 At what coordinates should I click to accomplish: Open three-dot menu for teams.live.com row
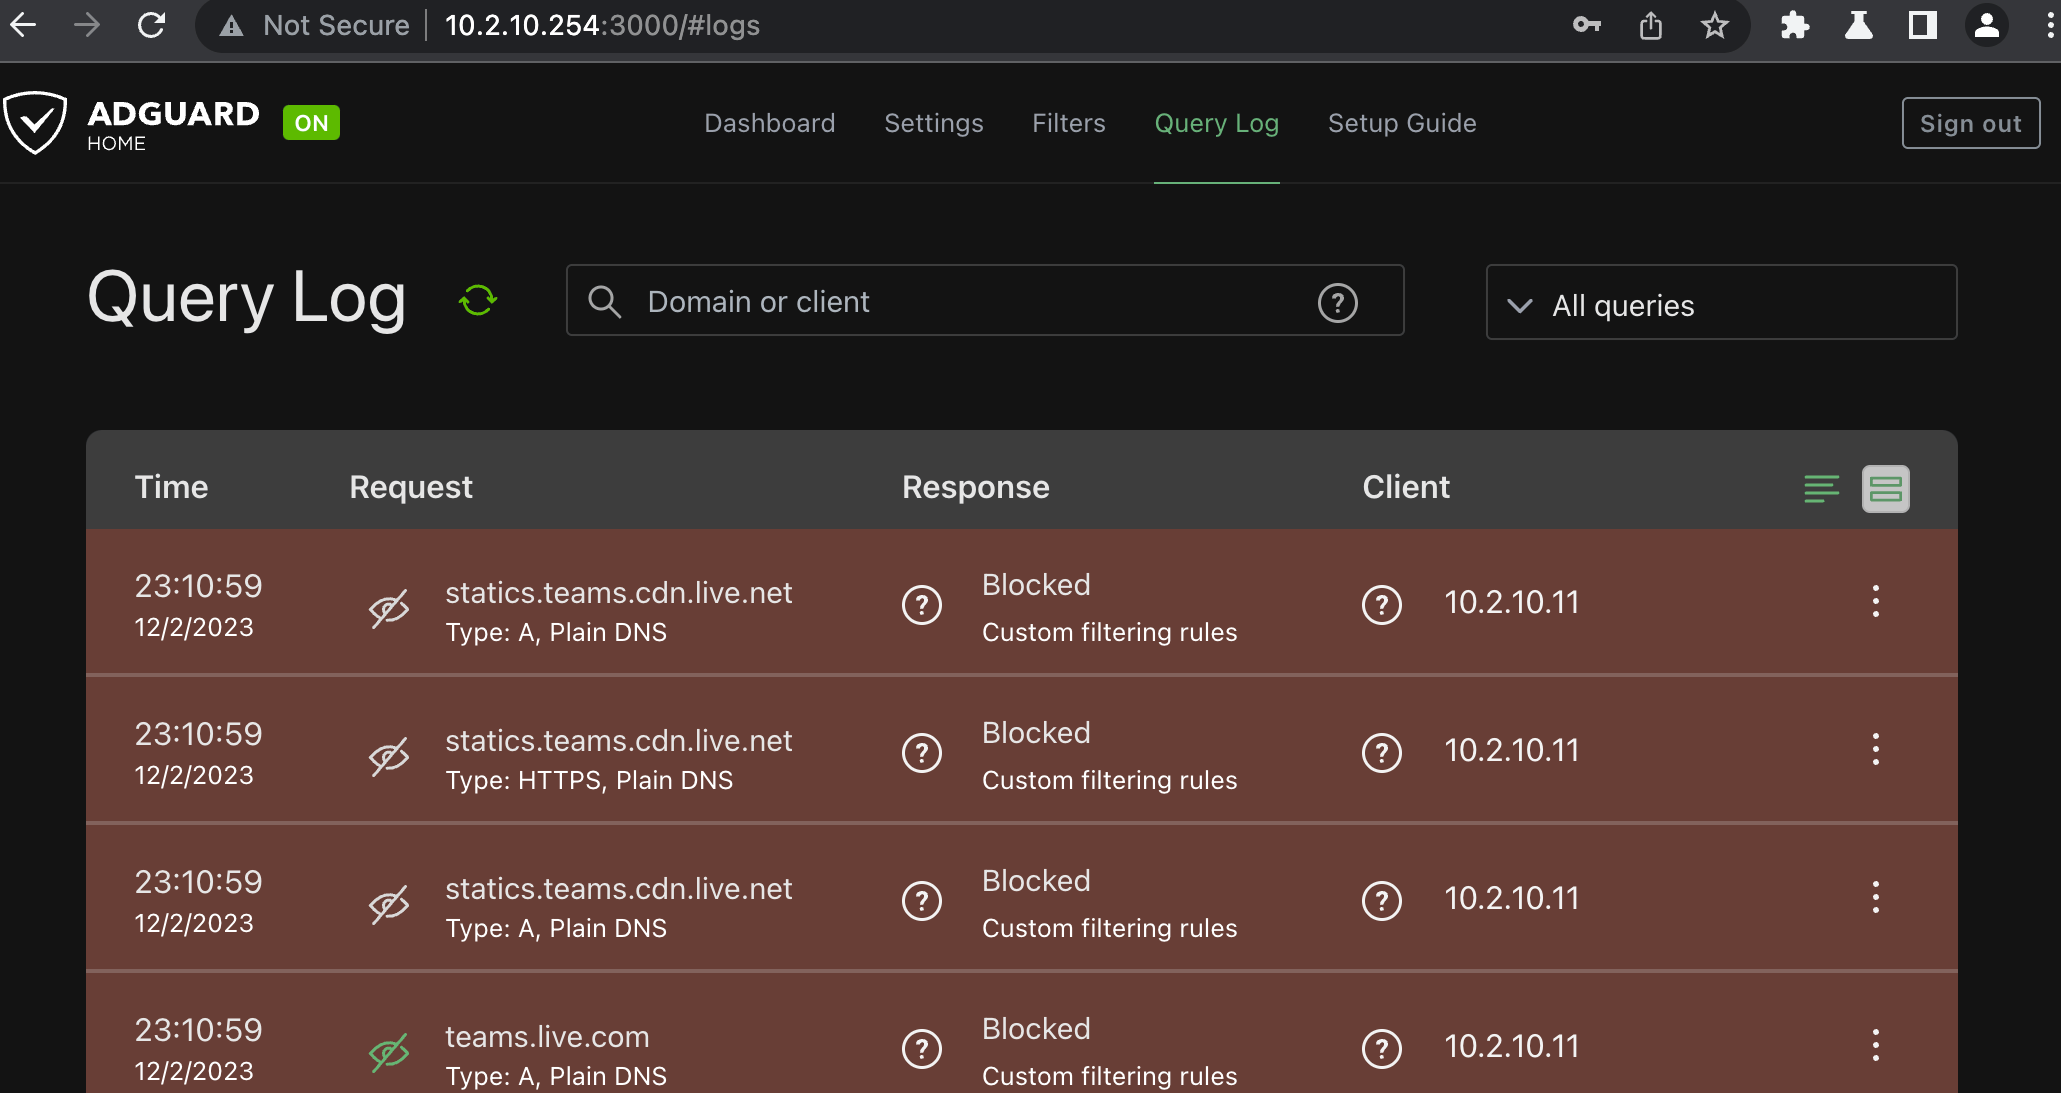click(x=1875, y=1046)
